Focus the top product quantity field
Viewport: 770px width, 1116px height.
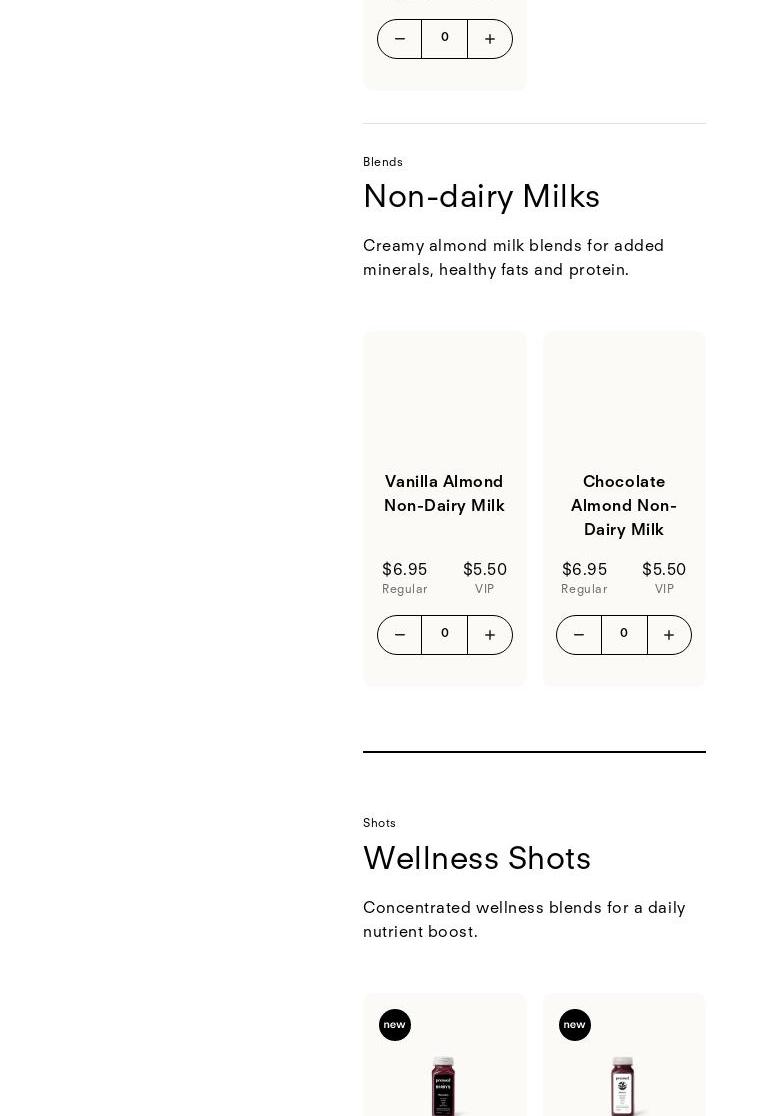tap(445, 38)
